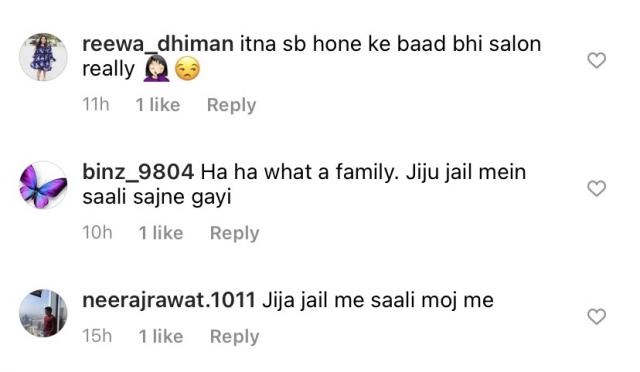640x372 pixels.
Task: Reply to binz_9804's family comment
Action: coord(235,233)
